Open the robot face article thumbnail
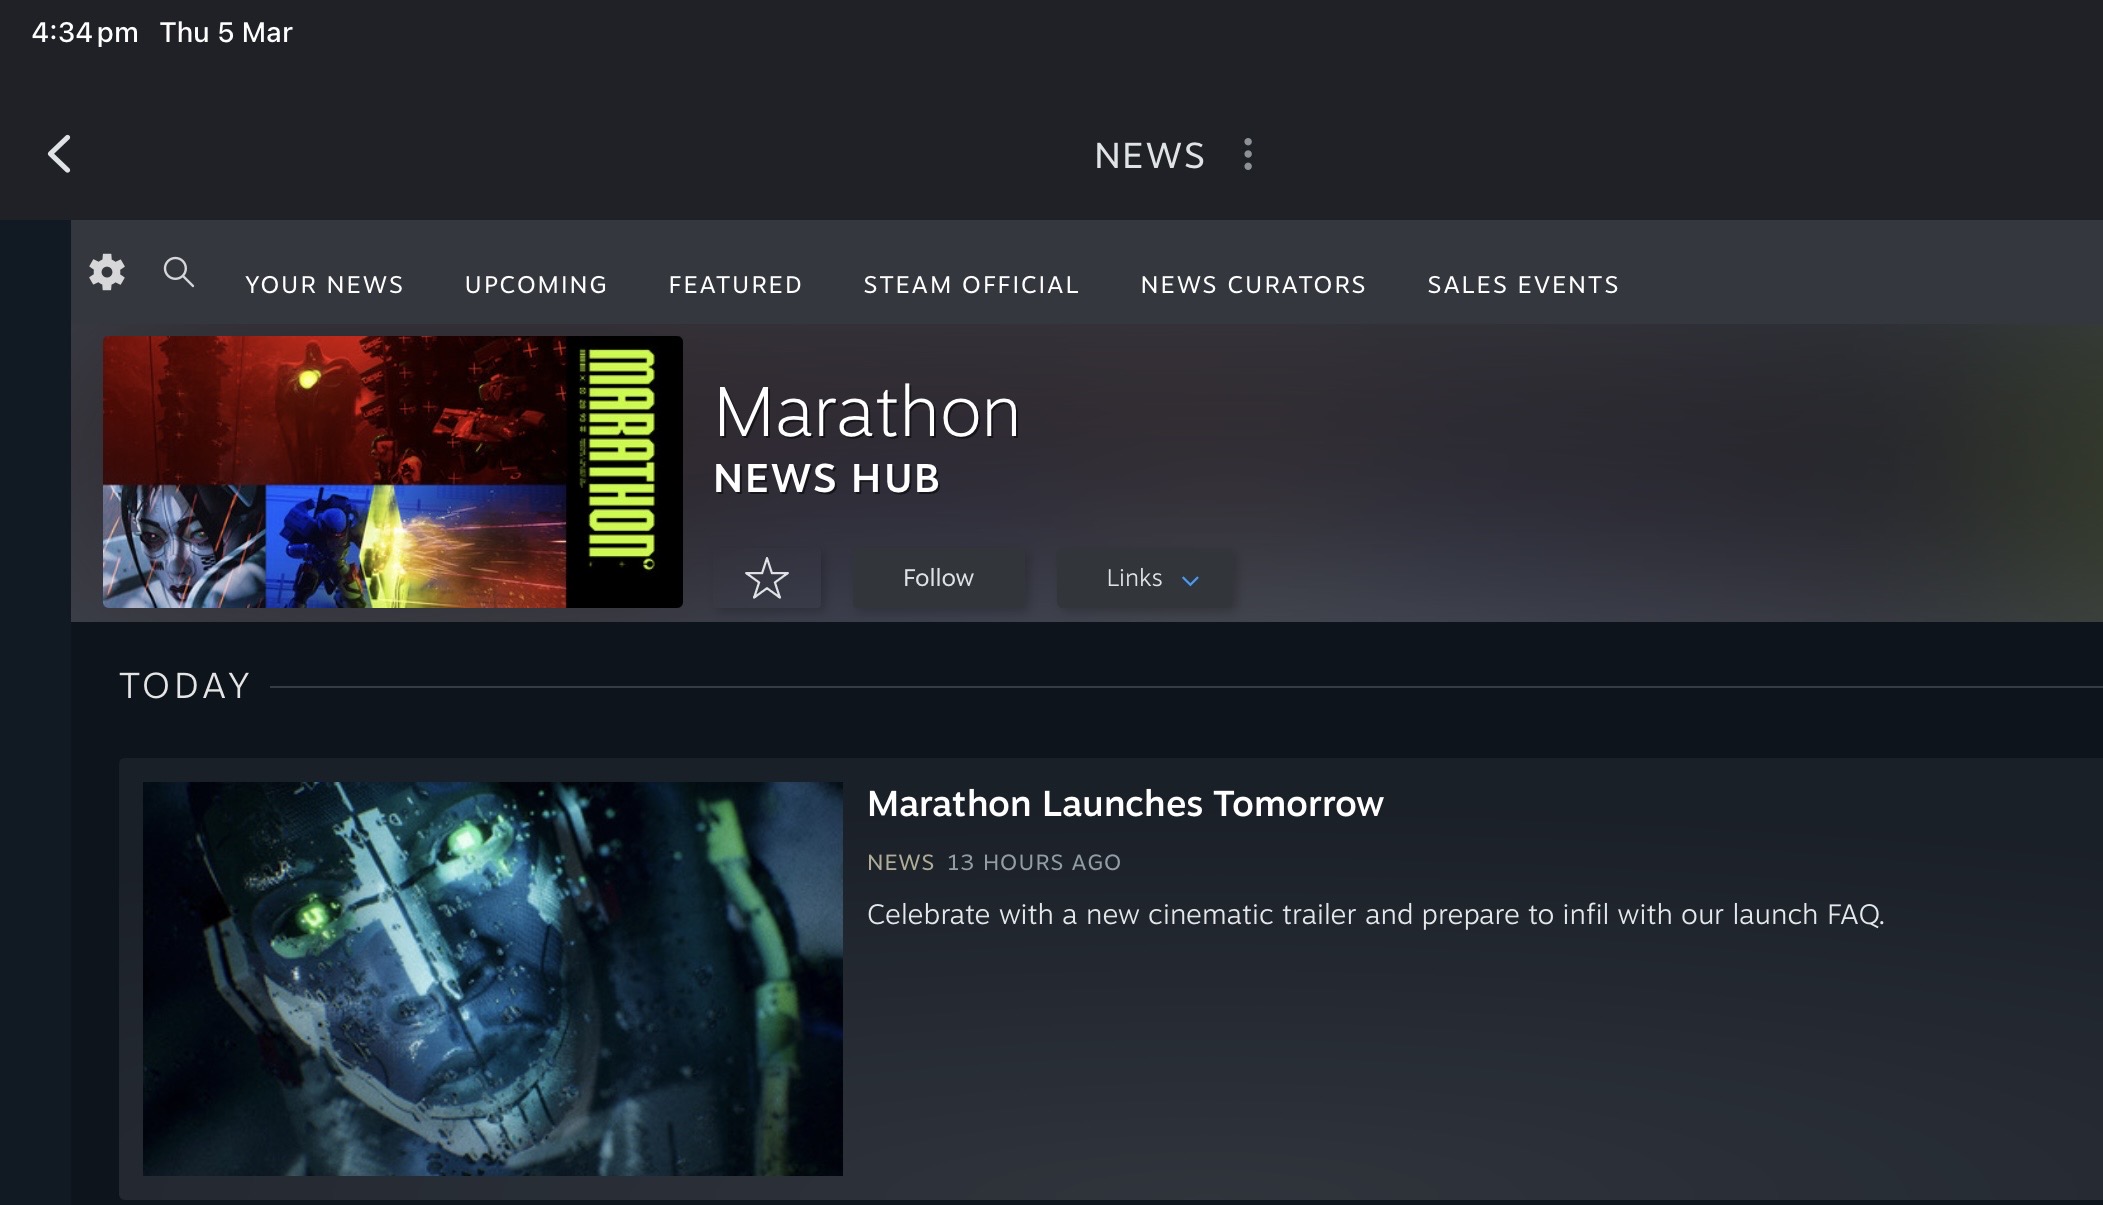Image resolution: width=2103 pixels, height=1205 pixels. pyautogui.click(x=492, y=978)
